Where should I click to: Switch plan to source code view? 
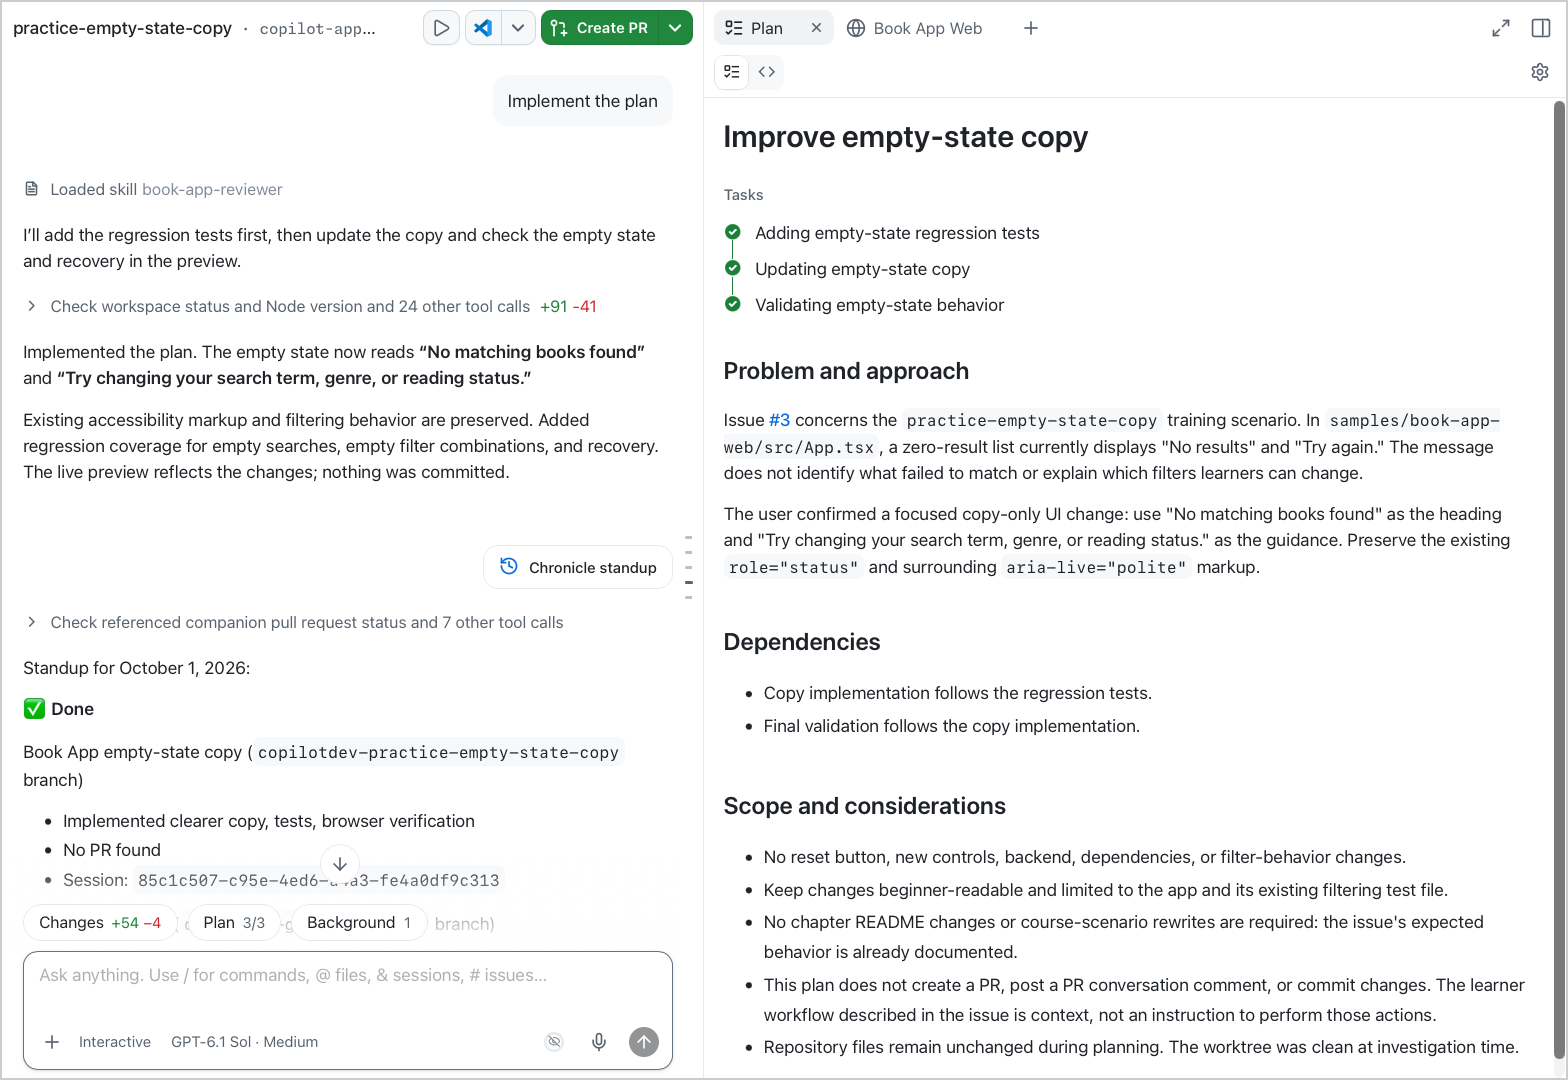(767, 72)
